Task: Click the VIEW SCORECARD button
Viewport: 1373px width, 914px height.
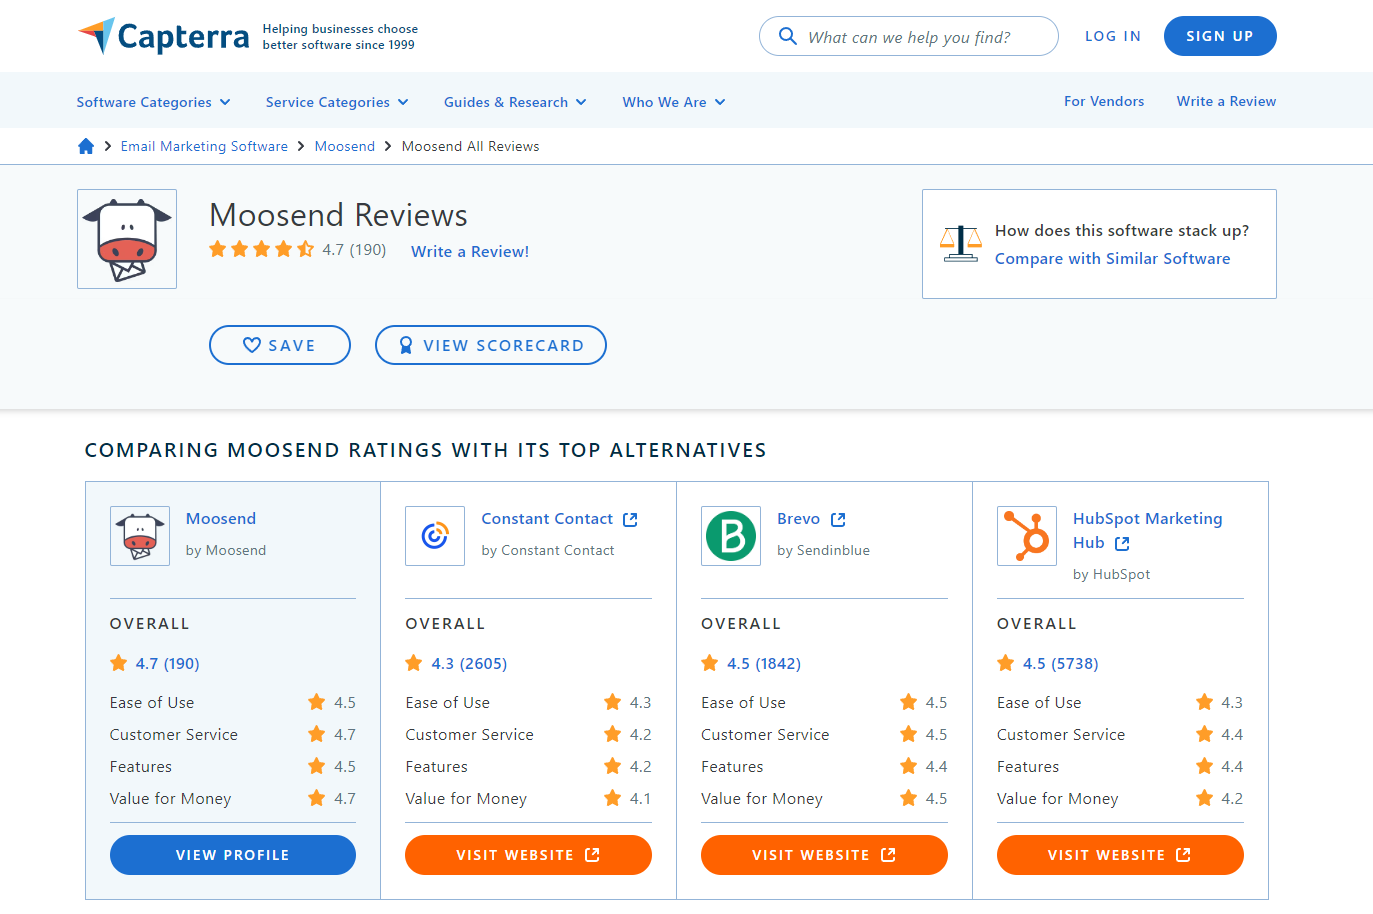Action: pos(491,345)
